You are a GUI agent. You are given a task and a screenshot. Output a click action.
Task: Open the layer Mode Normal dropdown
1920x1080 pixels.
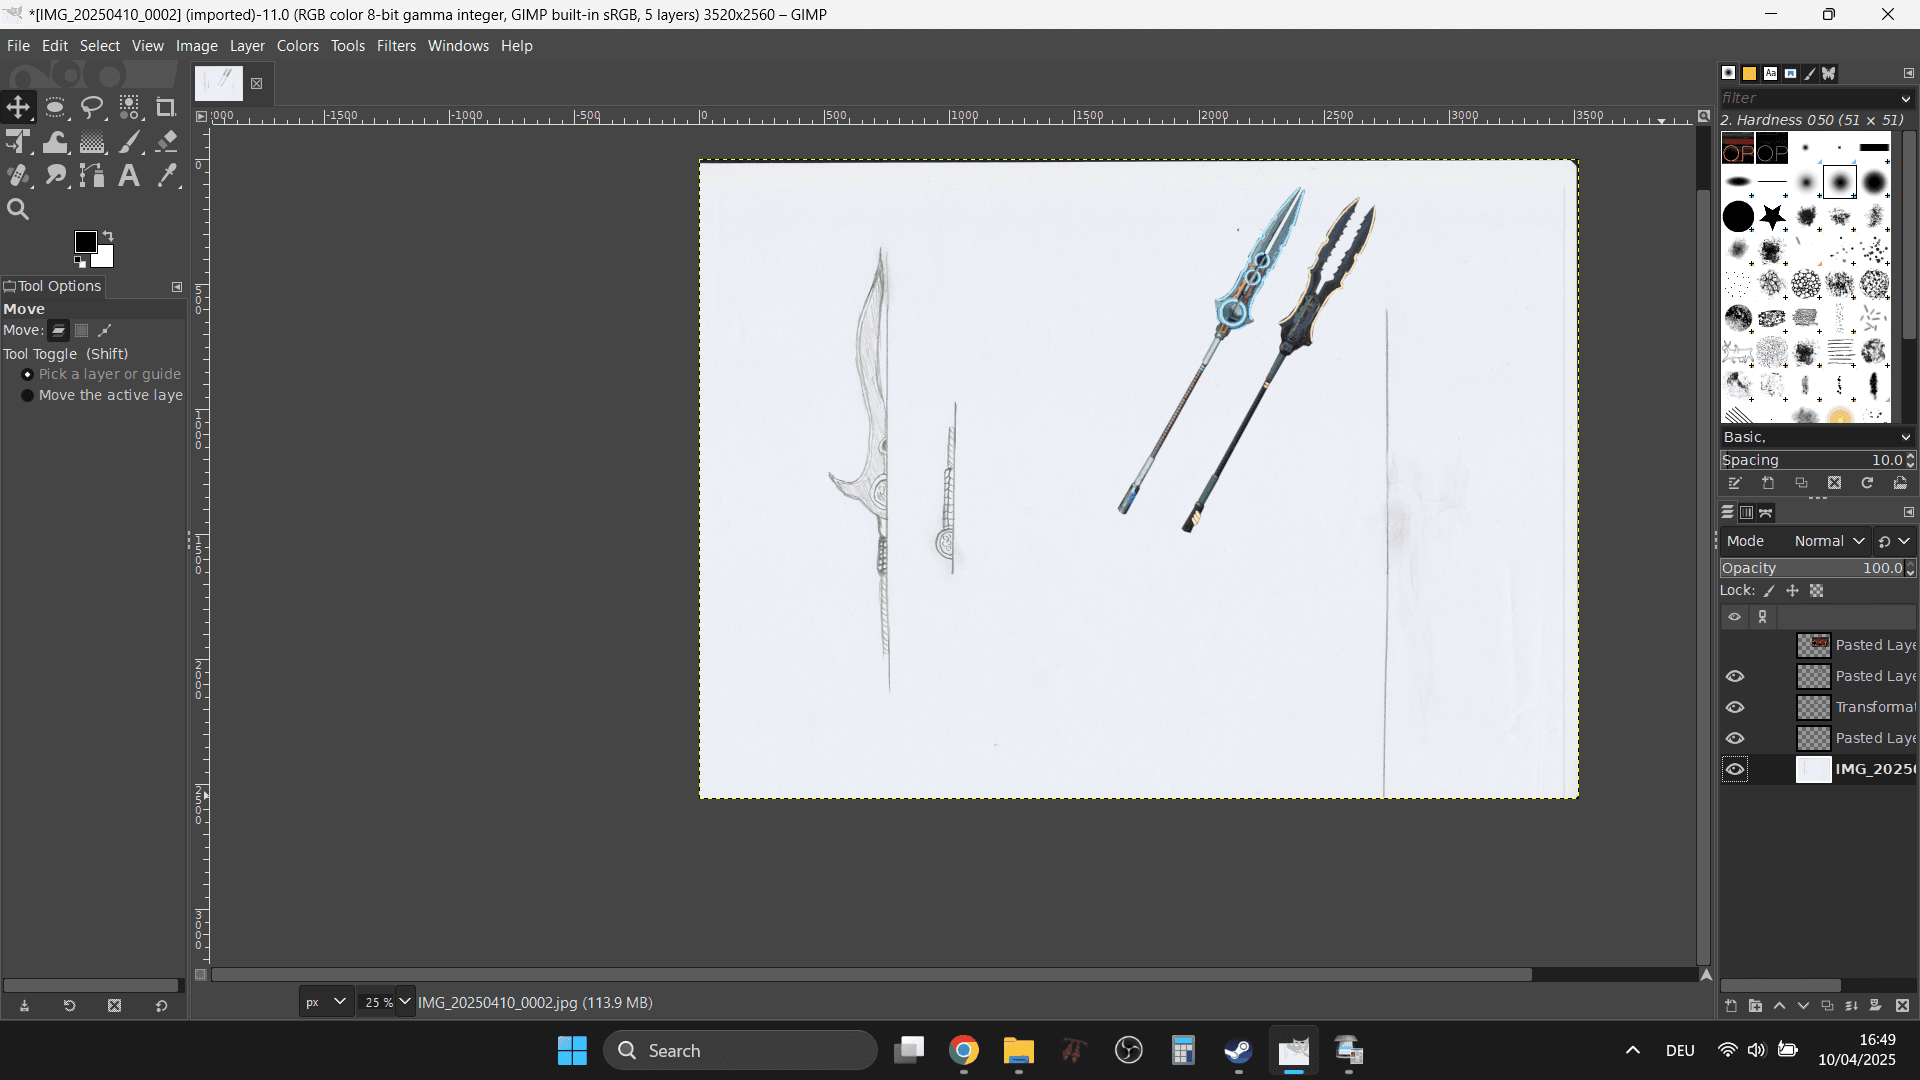click(x=1829, y=541)
